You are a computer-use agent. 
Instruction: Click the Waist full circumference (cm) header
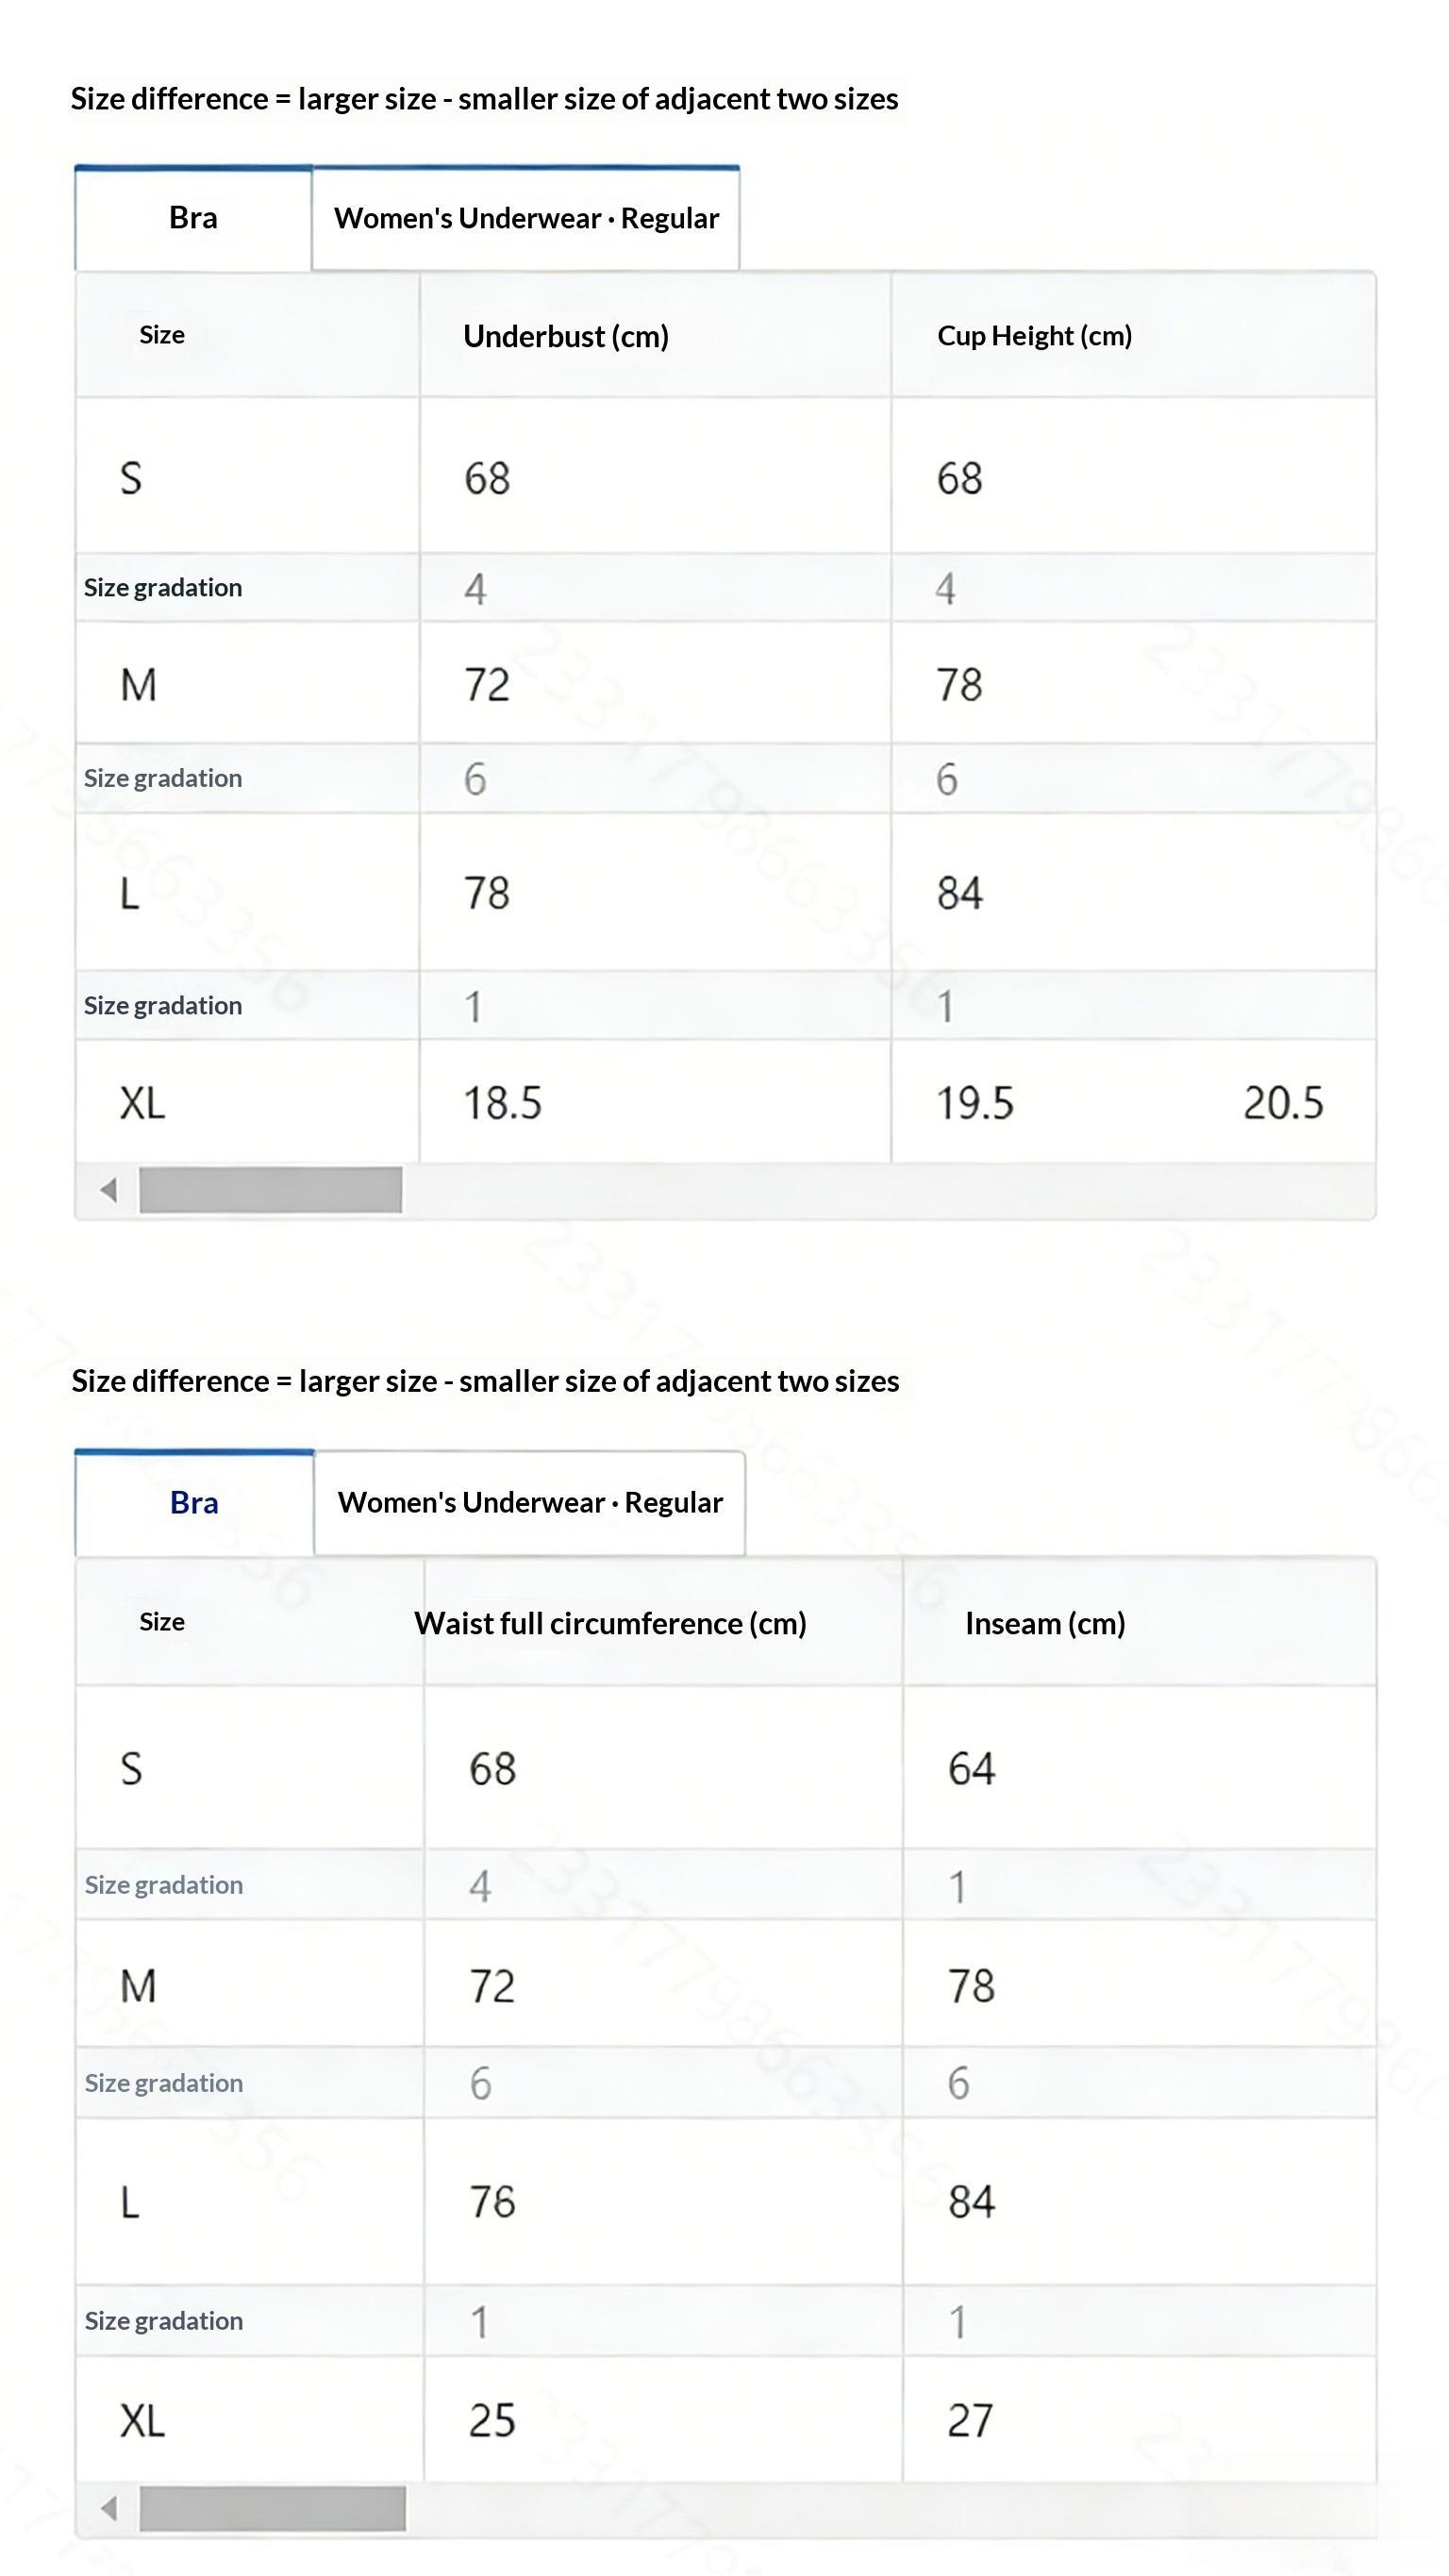(610, 1622)
